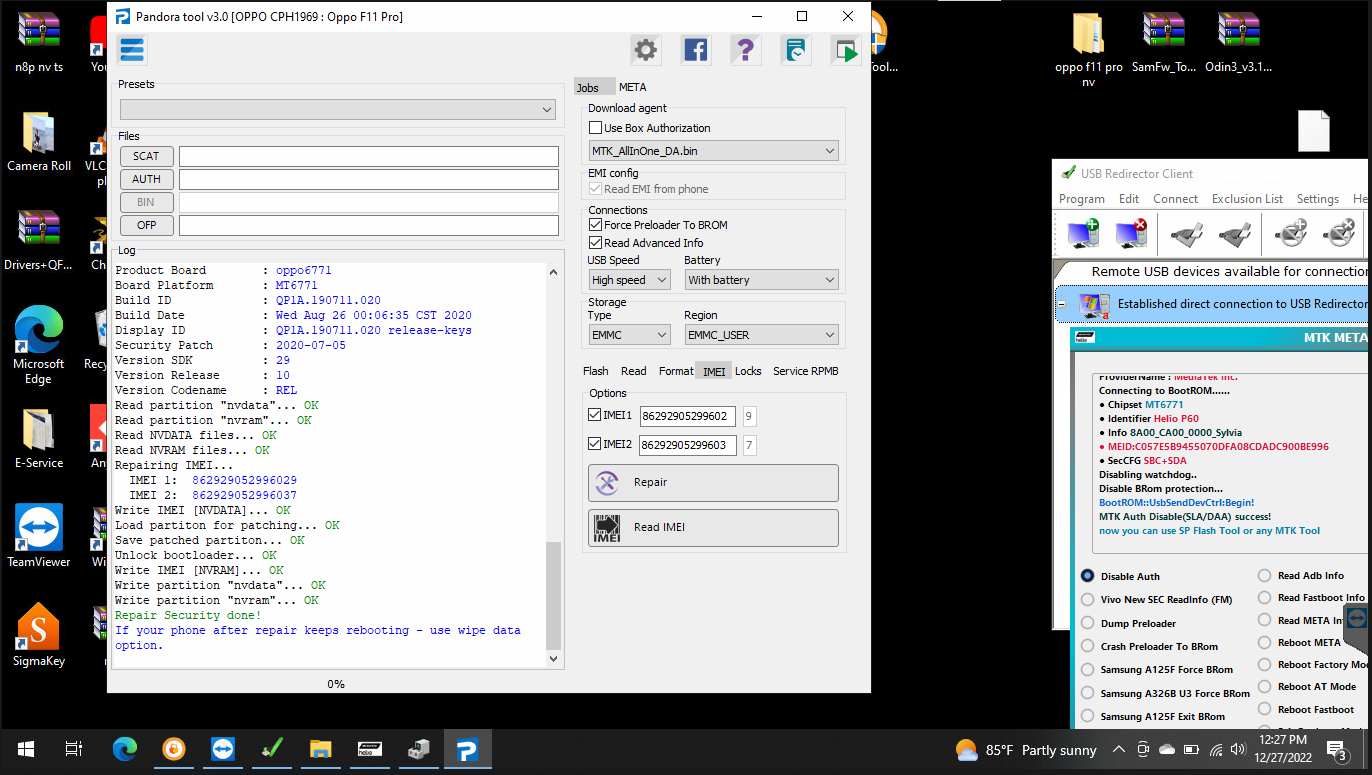This screenshot has height=775, width=1372.
Task: Select Vivo New SEC ReadInfo (FM) option
Action: point(1087,599)
